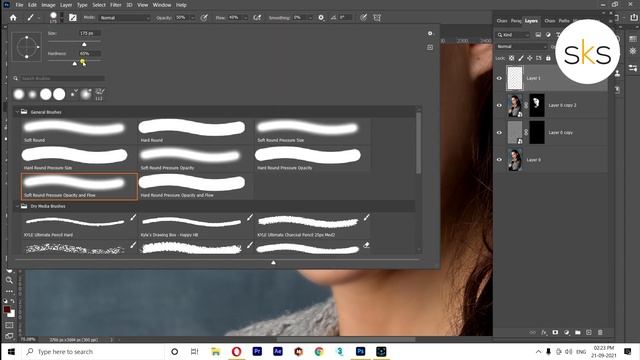The width and height of the screenshot is (640, 360).
Task: Collapse the Dry Media Brushes folder
Action: [x=17, y=206]
